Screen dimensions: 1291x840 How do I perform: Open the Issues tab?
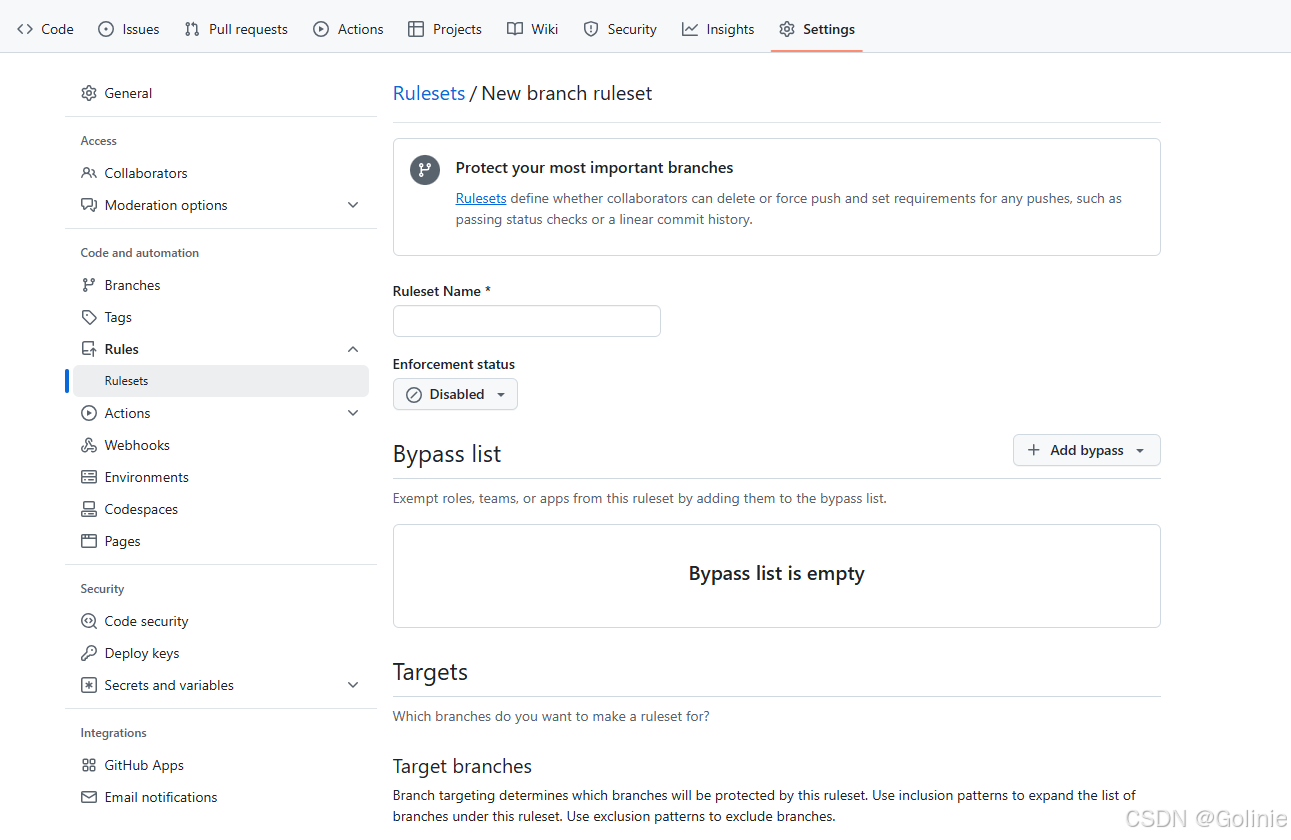coord(129,29)
